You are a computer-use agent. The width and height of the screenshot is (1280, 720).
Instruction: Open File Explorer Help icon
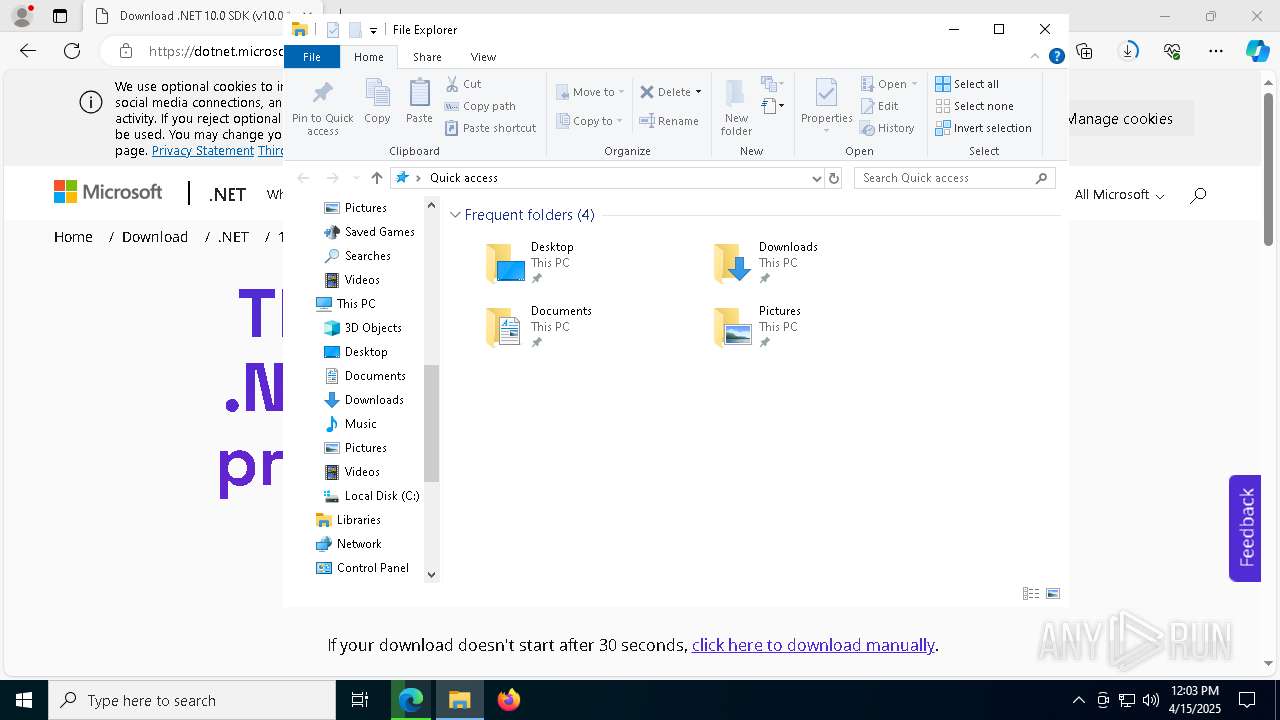(x=1056, y=57)
